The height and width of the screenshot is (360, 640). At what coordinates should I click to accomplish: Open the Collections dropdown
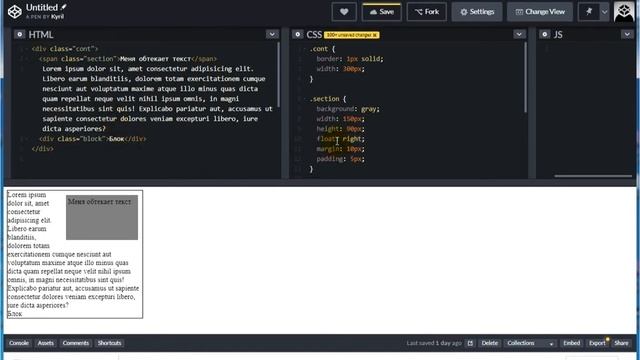pos(530,343)
